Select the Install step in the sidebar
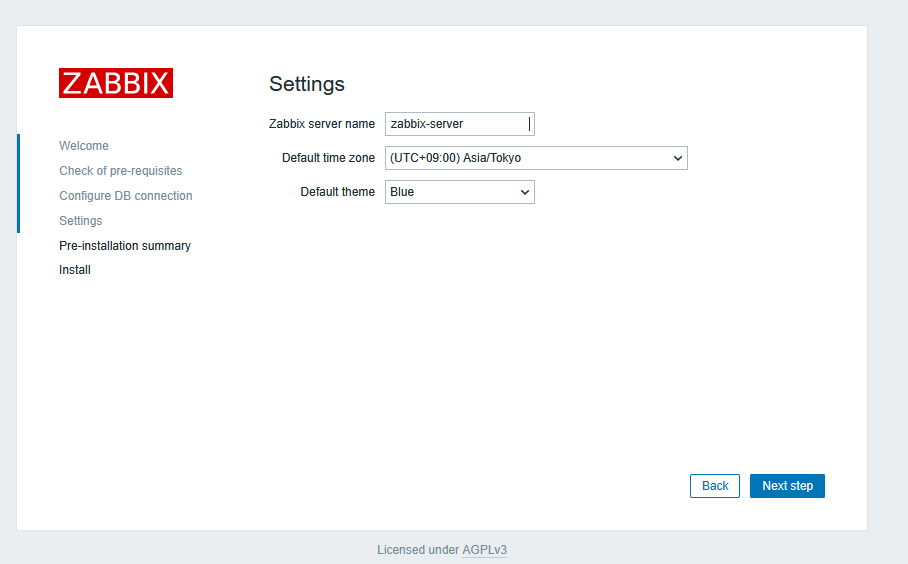 [x=75, y=270]
